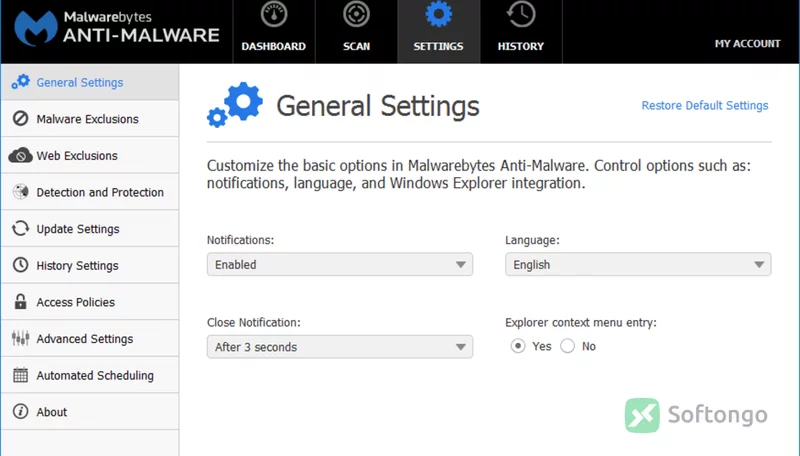Image resolution: width=800 pixels, height=456 pixels.
Task: Switch to the DASHBOARD tab
Action: coord(274,32)
